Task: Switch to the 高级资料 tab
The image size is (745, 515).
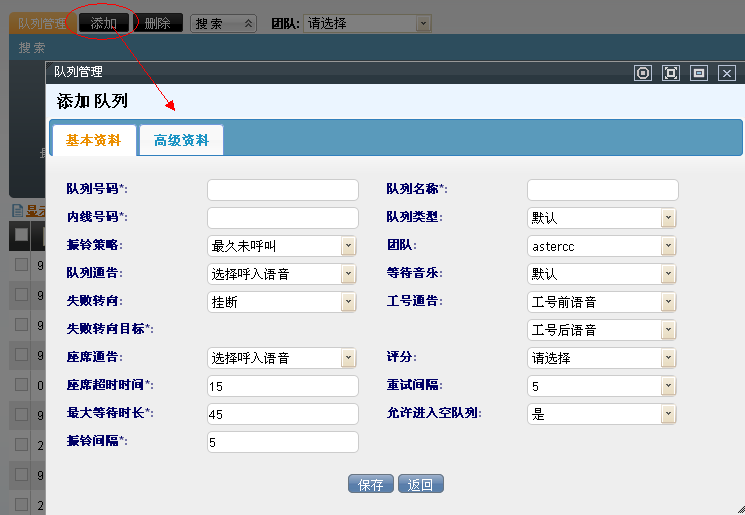Action: coord(181,141)
